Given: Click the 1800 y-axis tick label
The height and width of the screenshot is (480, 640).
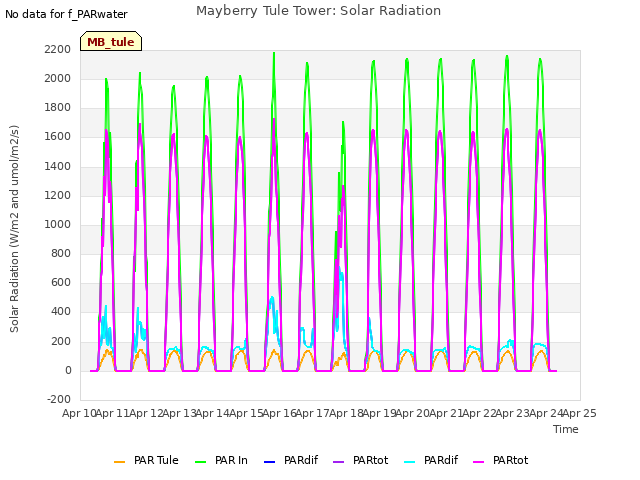Looking at the screenshot, I should [58, 108].
